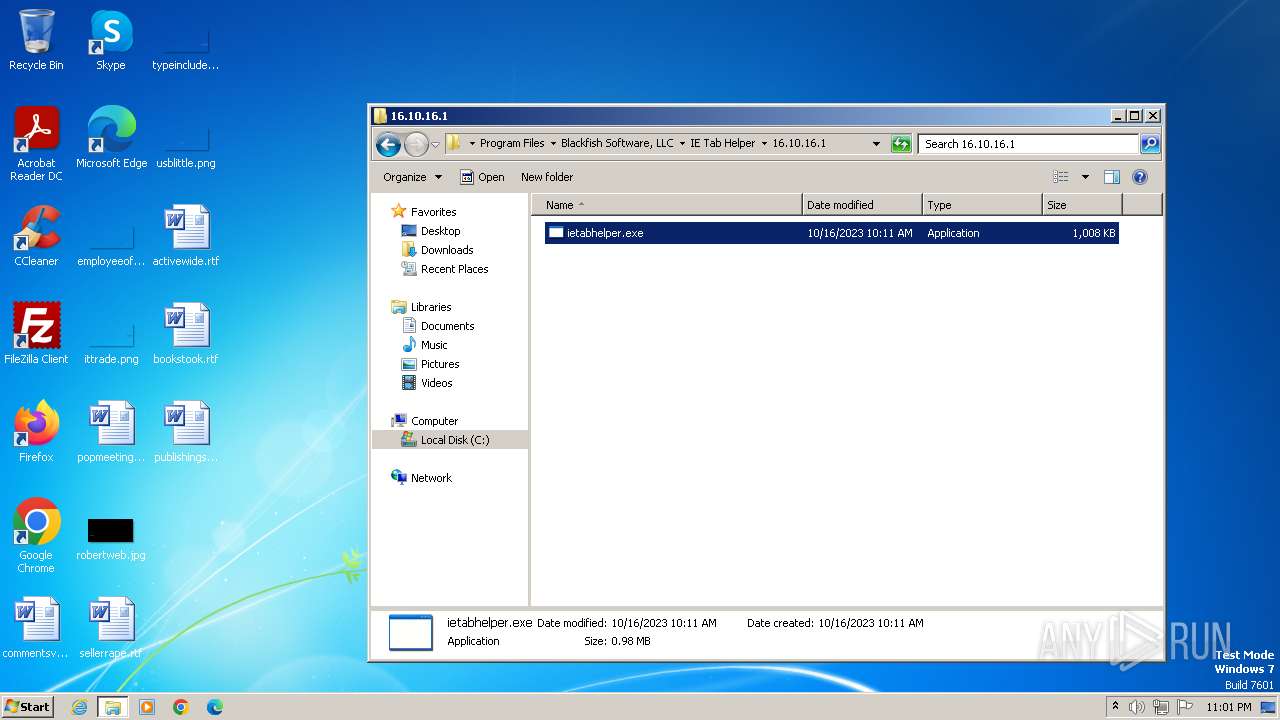Select IE Tab Helper in address path
Viewport: 1280px width, 720px height.
pyautogui.click(x=722, y=144)
